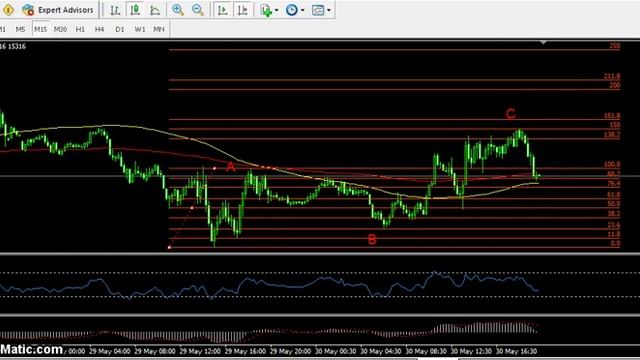The image size is (640, 360).
Task: Select the D1 timeframe
Action: point(120,29)
